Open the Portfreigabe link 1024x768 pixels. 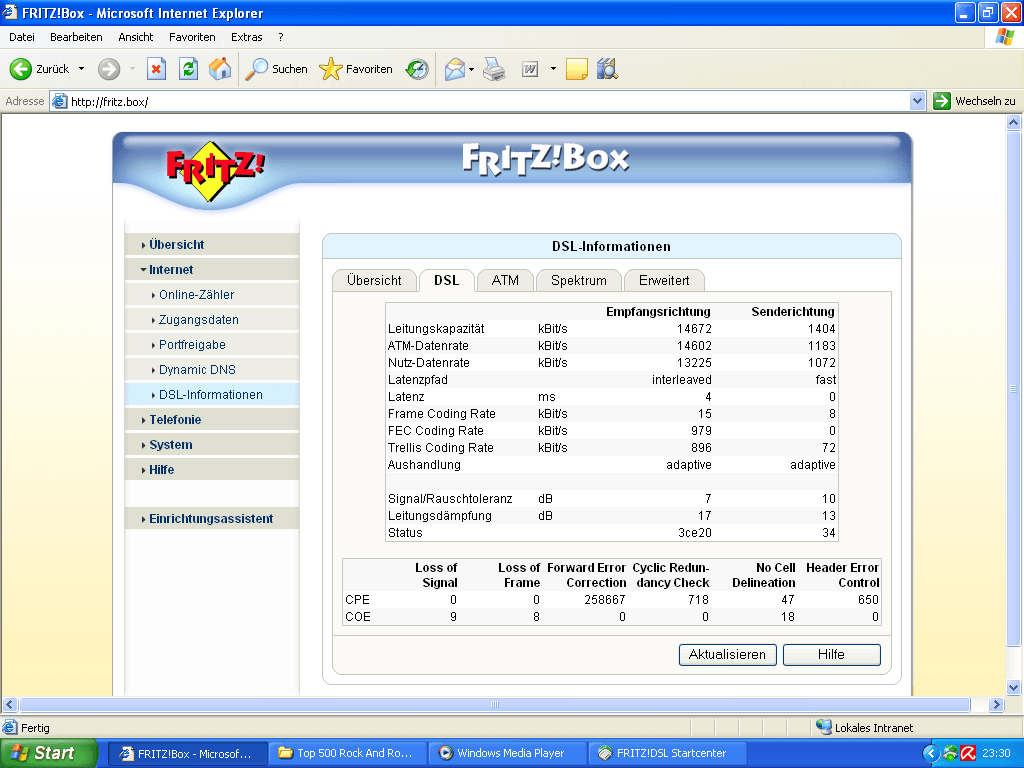click(192, 344)
